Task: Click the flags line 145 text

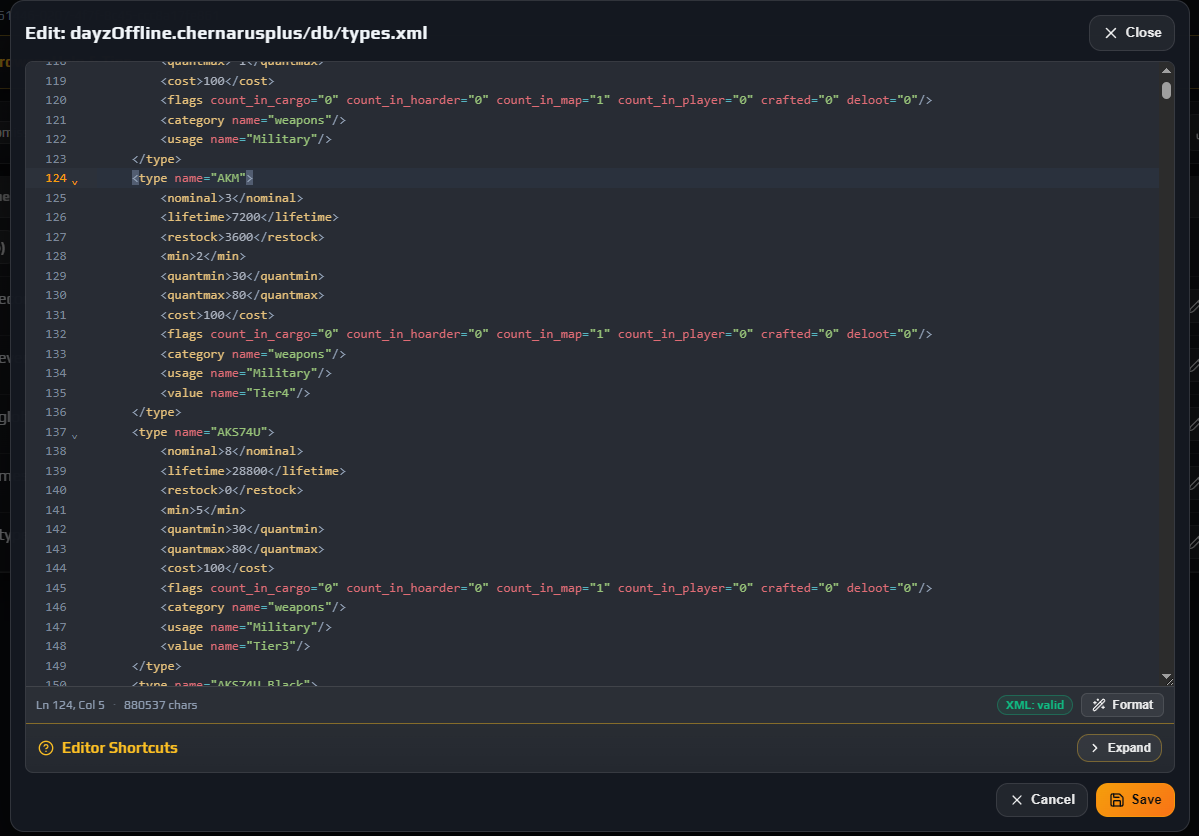Action: (x=546, y=587)
